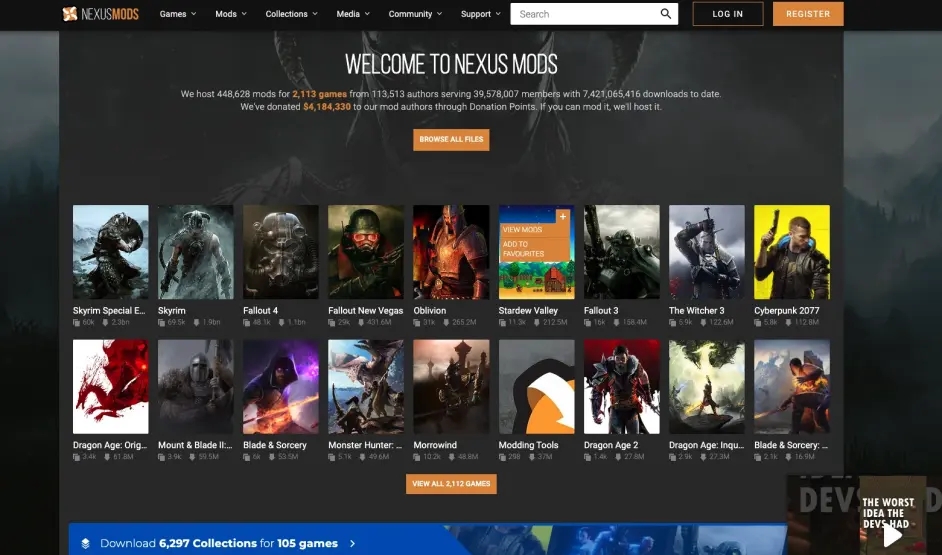Click the 'Dragon Age 2' title text

(x=611, y=445)
